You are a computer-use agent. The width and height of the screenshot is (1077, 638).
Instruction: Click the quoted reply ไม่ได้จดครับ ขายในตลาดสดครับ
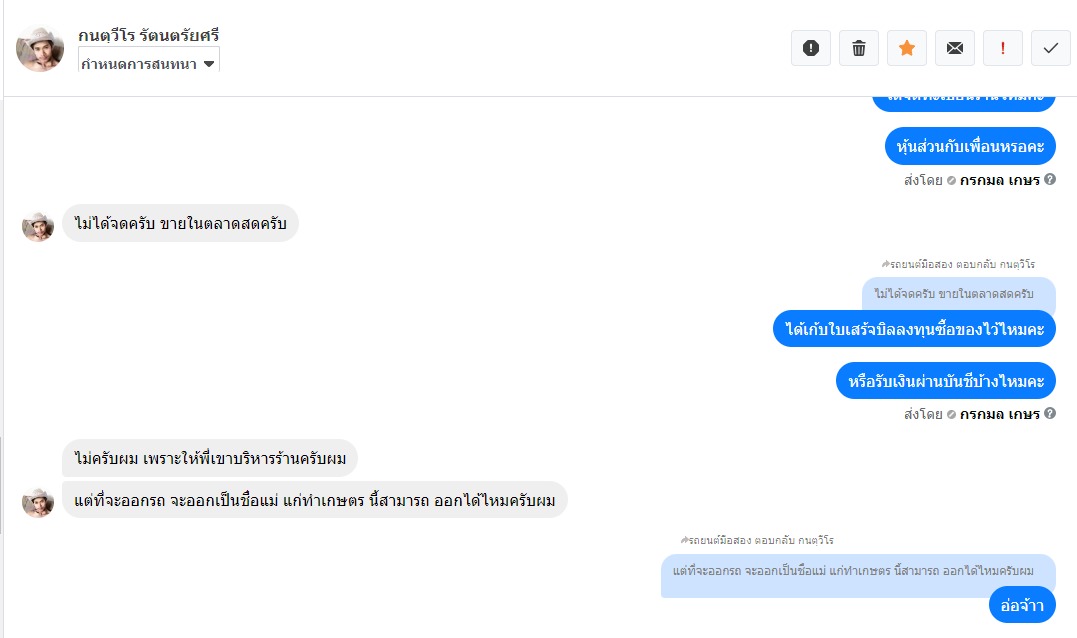[958, 293]
